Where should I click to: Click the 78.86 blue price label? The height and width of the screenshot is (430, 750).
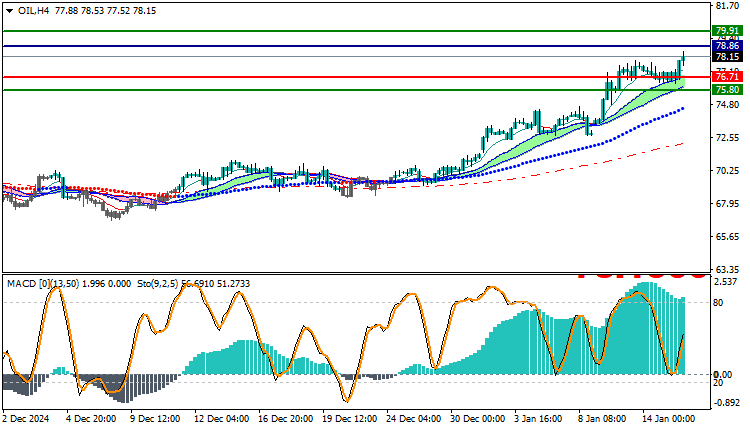click(727, 46)
